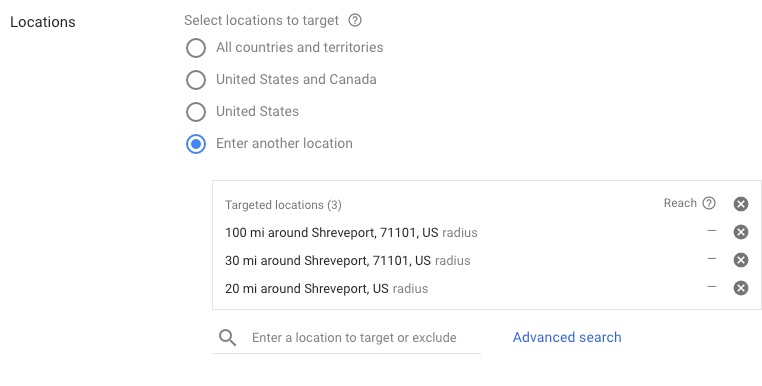The image size is (762, 386).
Task: Click the magnifier search icon
Action: (227, 337)
